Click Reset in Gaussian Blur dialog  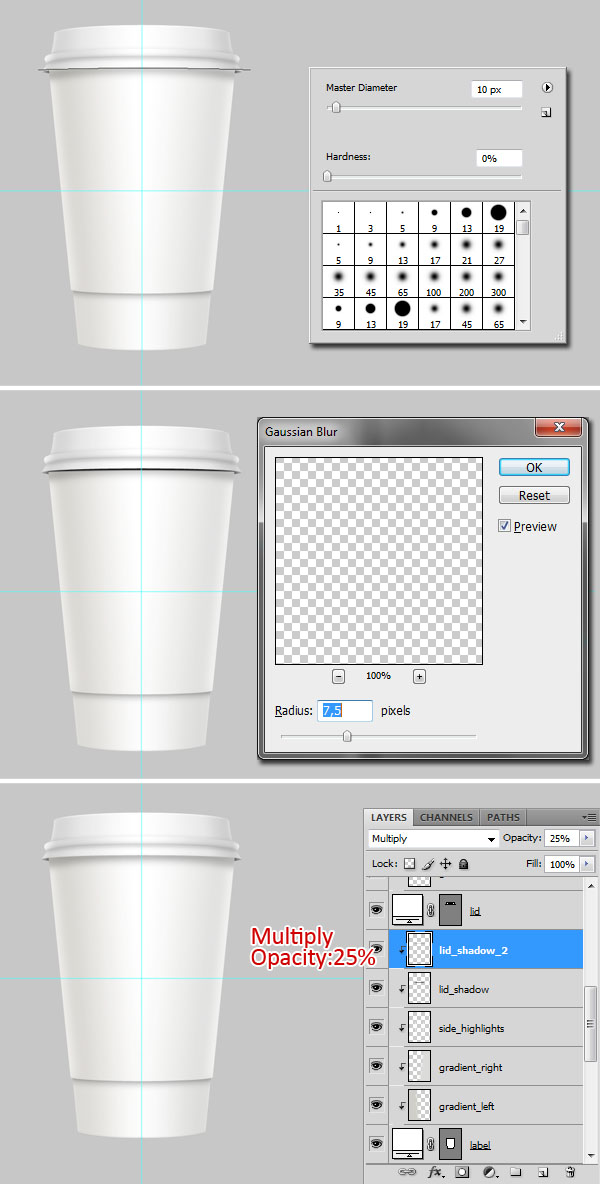[534, 495]
